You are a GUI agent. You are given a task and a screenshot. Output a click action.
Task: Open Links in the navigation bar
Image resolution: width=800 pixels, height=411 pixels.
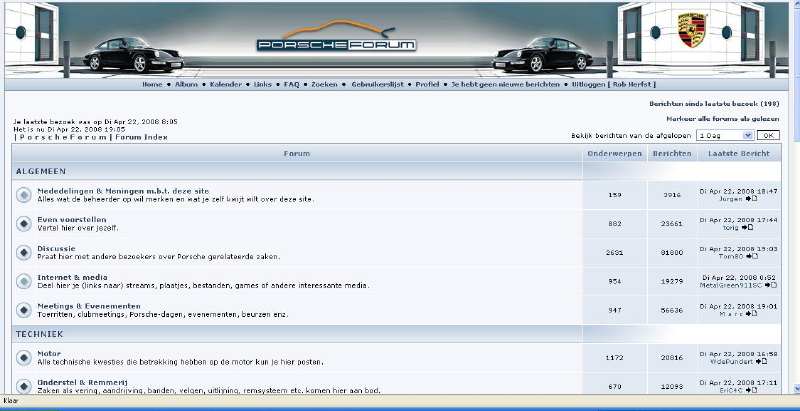pyautogui.click(x=263, y=85)
